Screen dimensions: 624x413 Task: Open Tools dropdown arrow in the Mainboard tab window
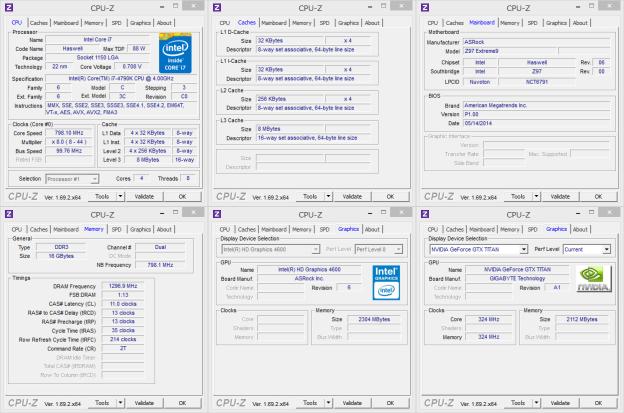point(536,197)
